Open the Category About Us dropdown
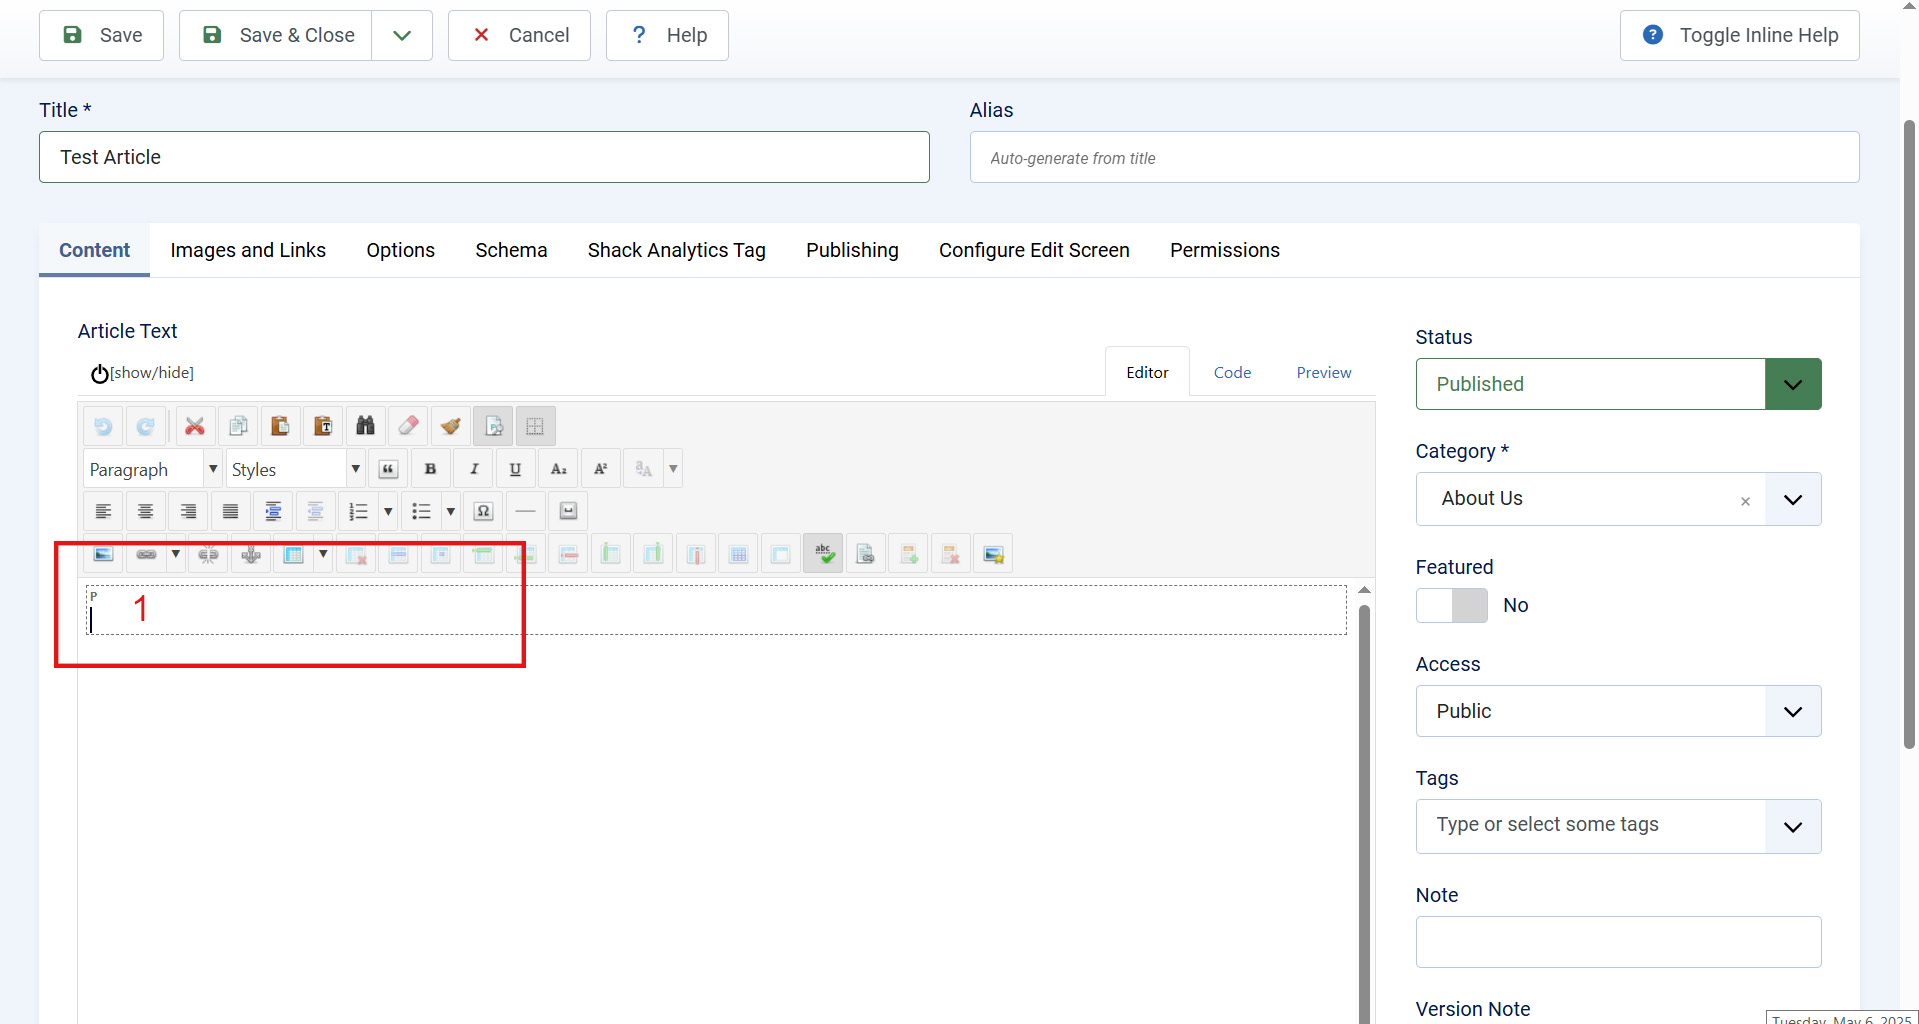Screen dimensions: 1919x1024 (x=1793, y=499)
